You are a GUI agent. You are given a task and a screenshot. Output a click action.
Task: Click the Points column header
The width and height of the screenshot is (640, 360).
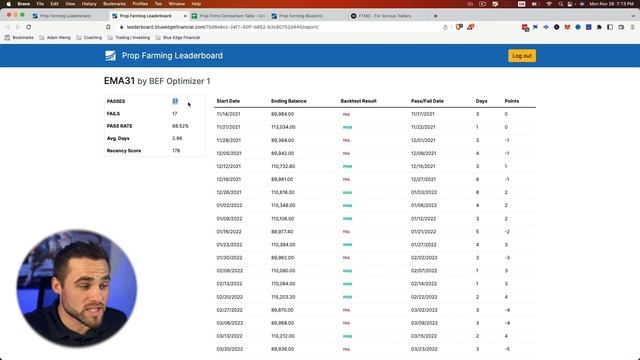pyautogui.click(x=512, y=101)
